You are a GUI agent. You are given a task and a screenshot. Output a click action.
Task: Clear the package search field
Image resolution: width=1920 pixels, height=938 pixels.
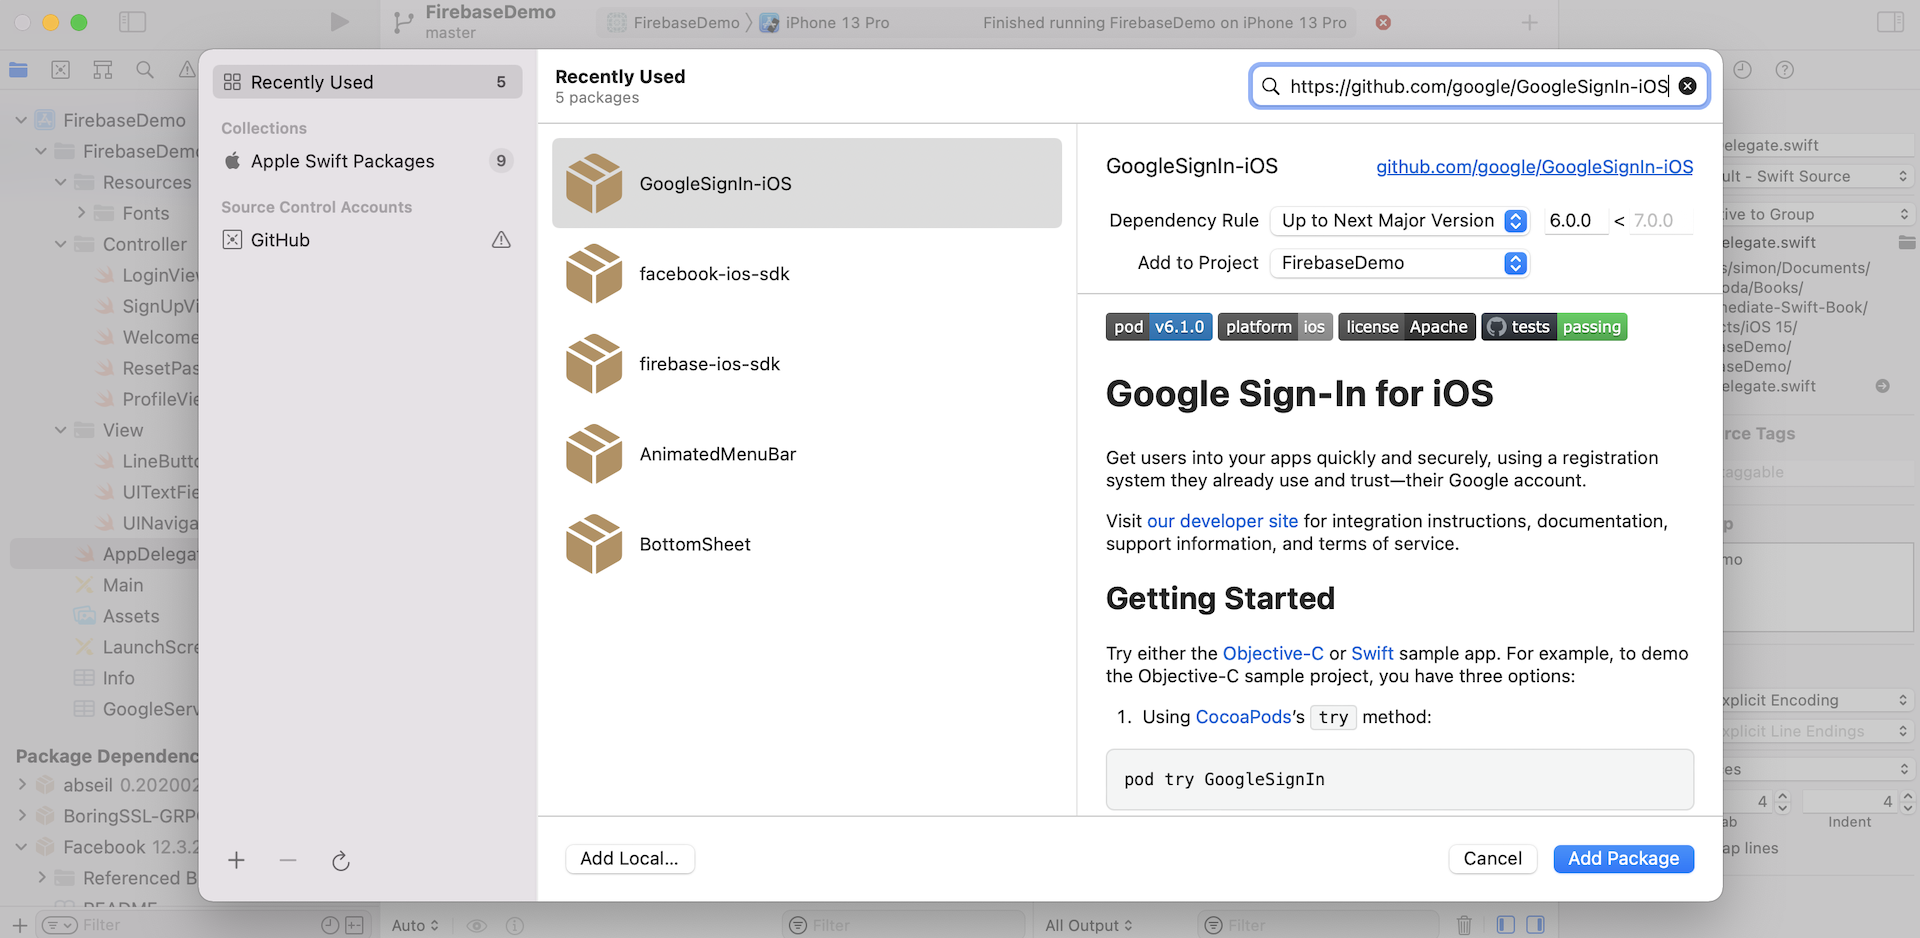(1687, 86)
